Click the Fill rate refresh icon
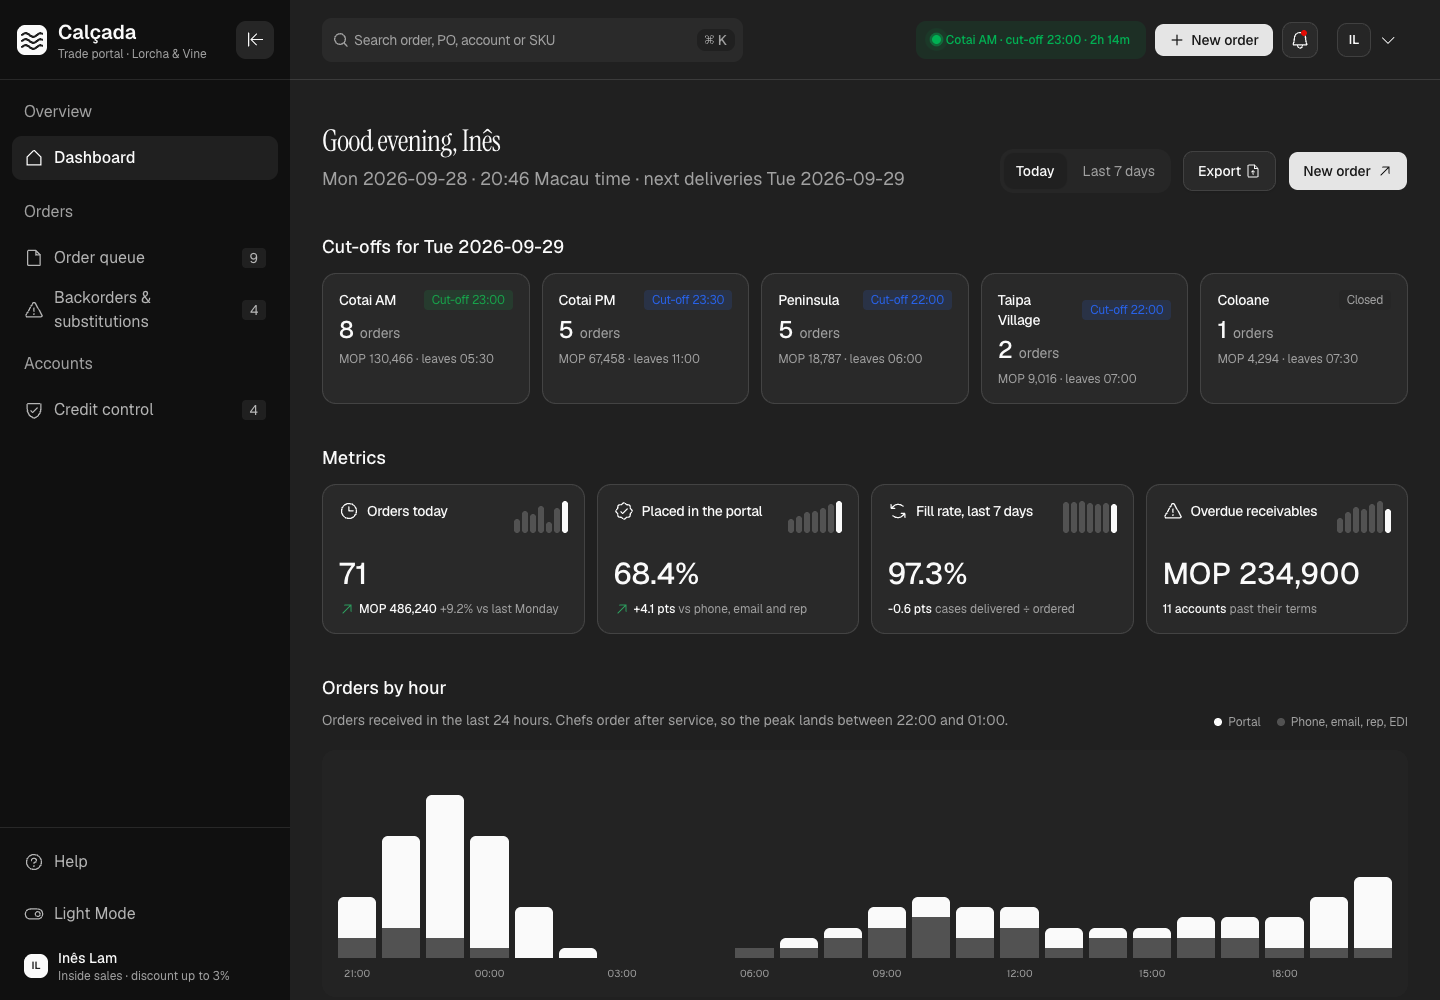The image size is (1440, 1000). pyautogui.click(x=898, y=511)
